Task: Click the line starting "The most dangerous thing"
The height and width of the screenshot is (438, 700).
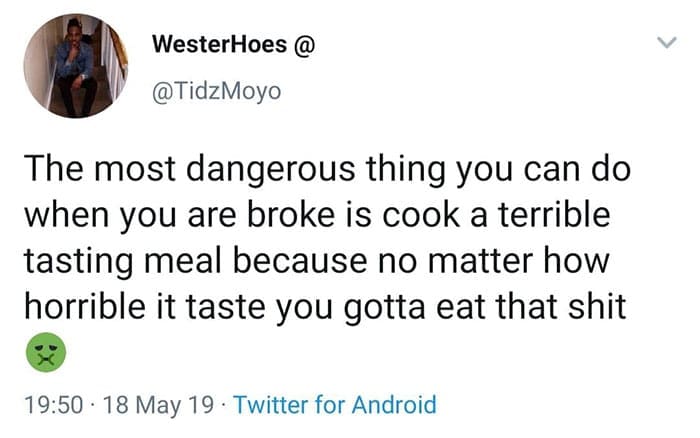Action: [326, 170]
